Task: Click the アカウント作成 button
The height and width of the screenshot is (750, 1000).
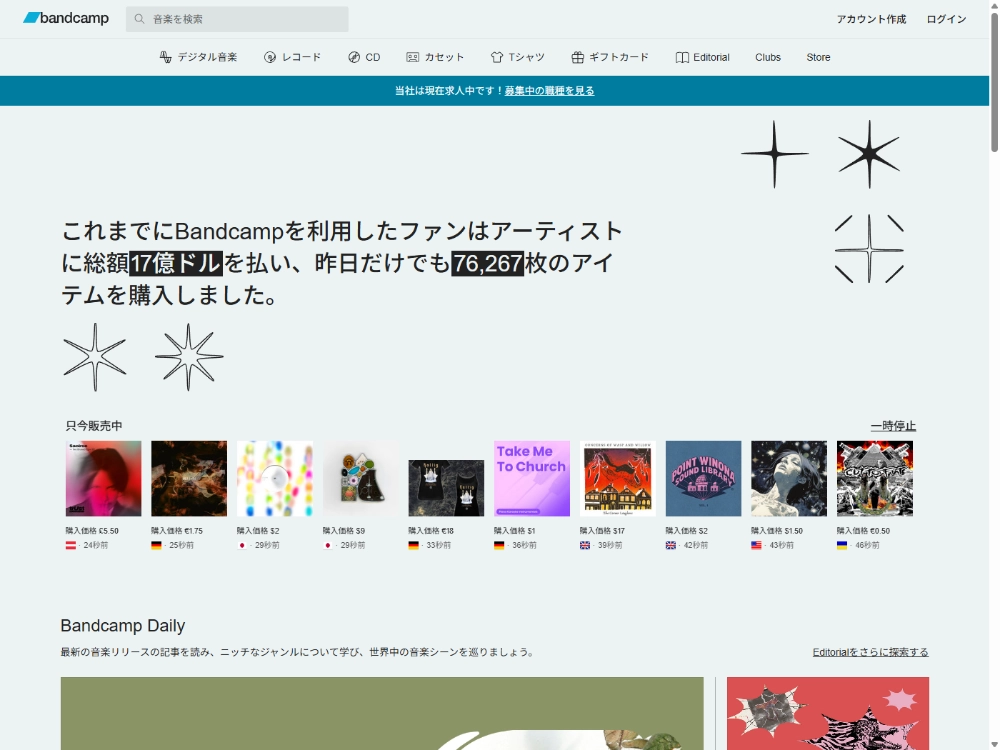Action: [x=873, y=18]
